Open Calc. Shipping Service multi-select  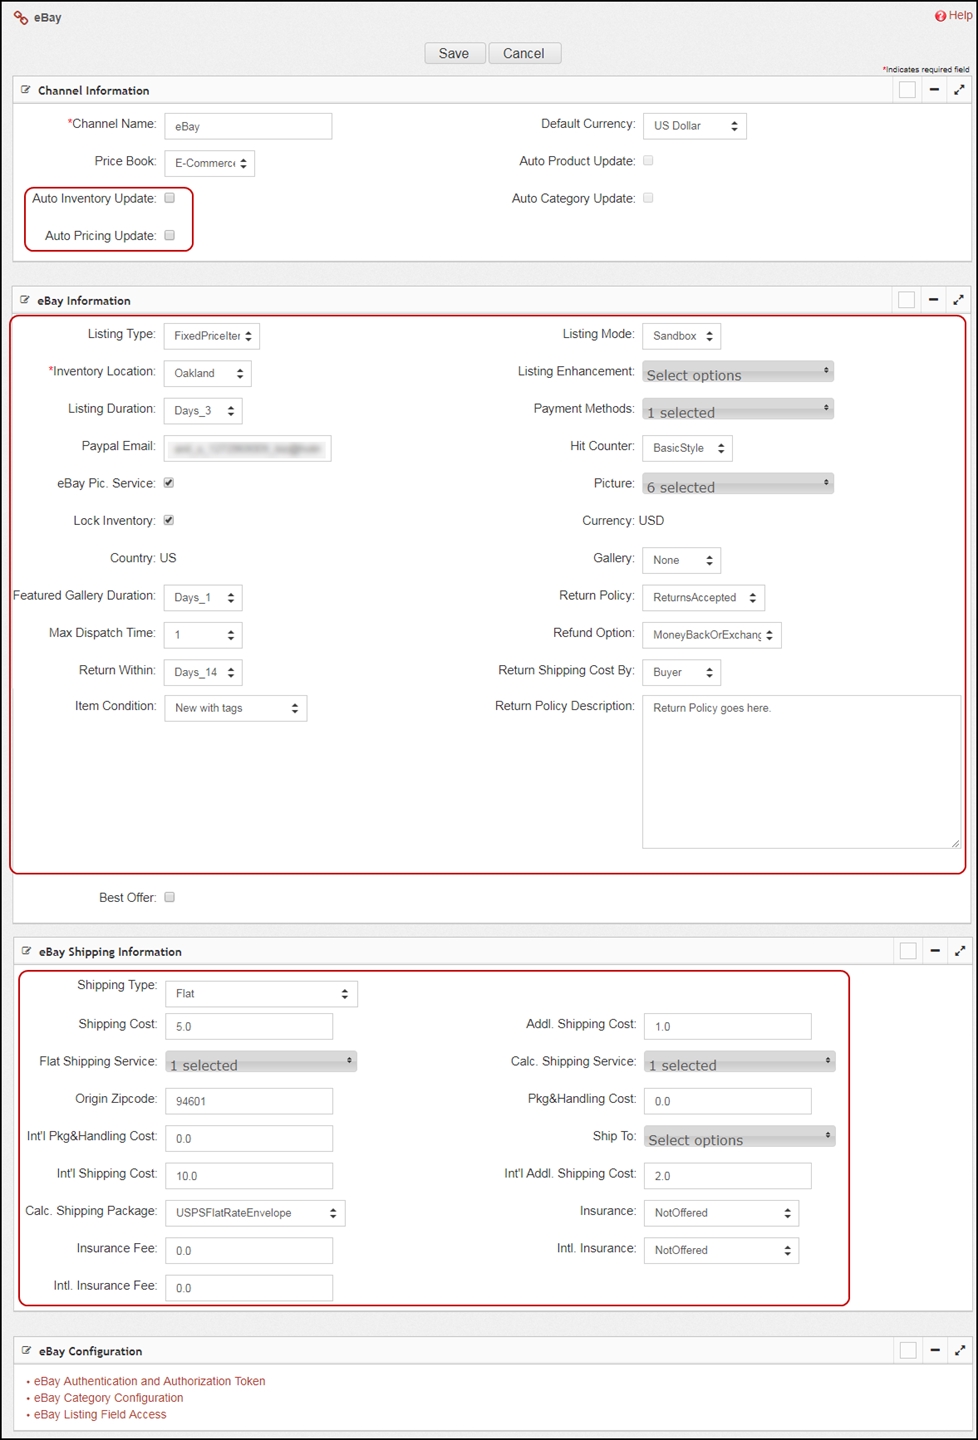tap(739, 1062)
